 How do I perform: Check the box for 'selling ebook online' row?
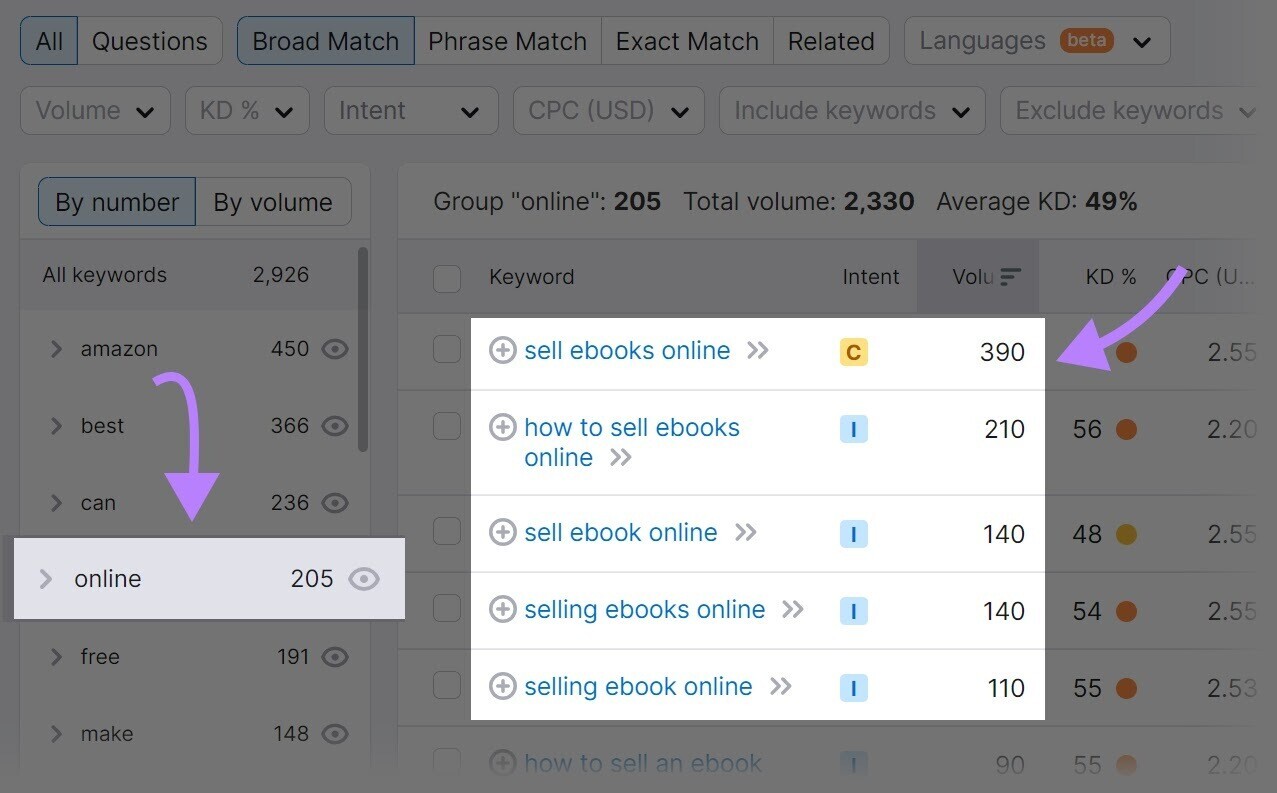tap(447, 685)
